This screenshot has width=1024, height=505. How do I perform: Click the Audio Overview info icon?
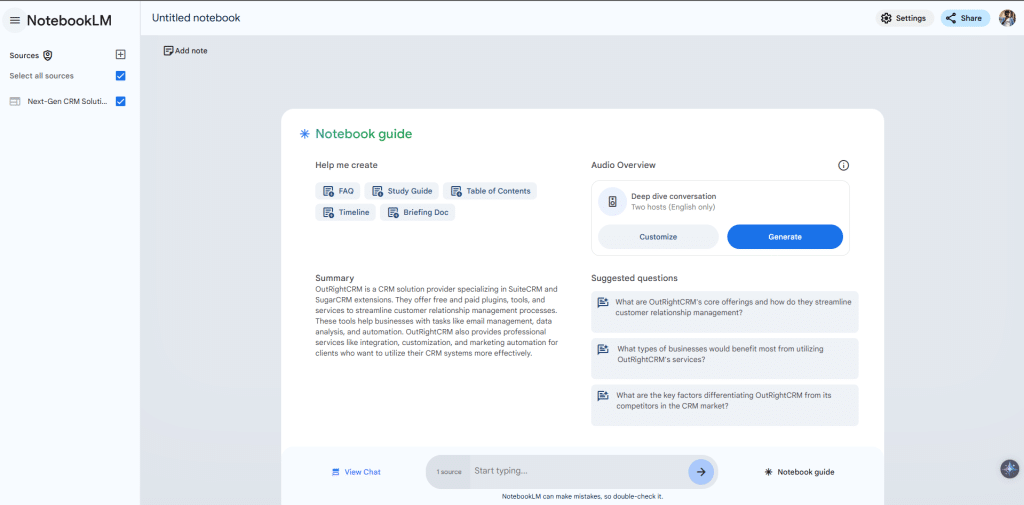coord(843,165)
